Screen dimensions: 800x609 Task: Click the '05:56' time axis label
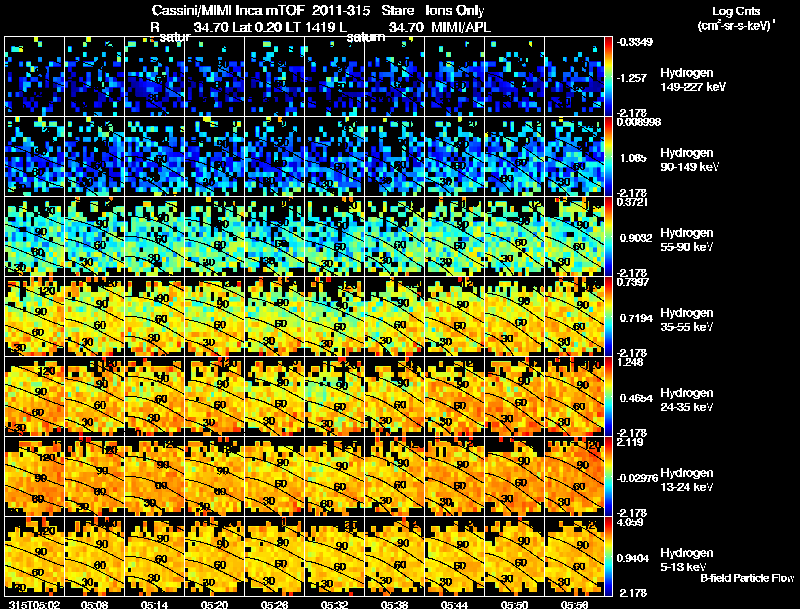(x=574, y=604)
